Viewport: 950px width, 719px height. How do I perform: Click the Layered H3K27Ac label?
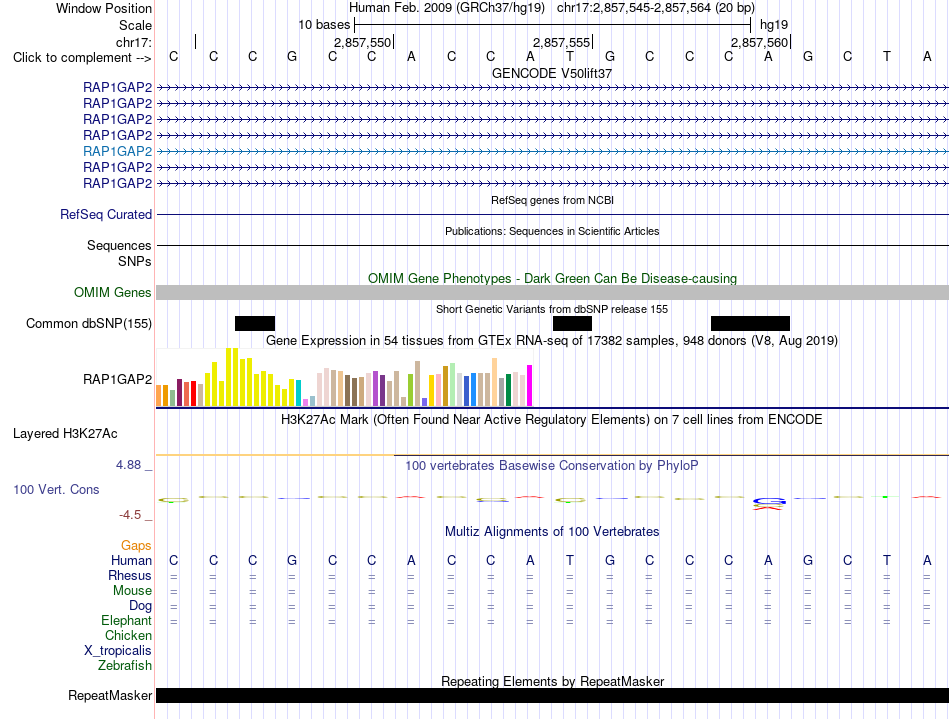click(x=65, y=434)
